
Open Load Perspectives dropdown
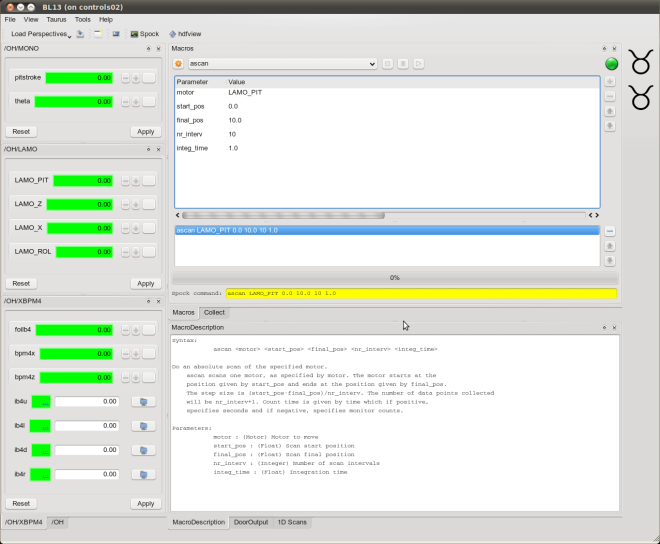[x=41, y=34]
